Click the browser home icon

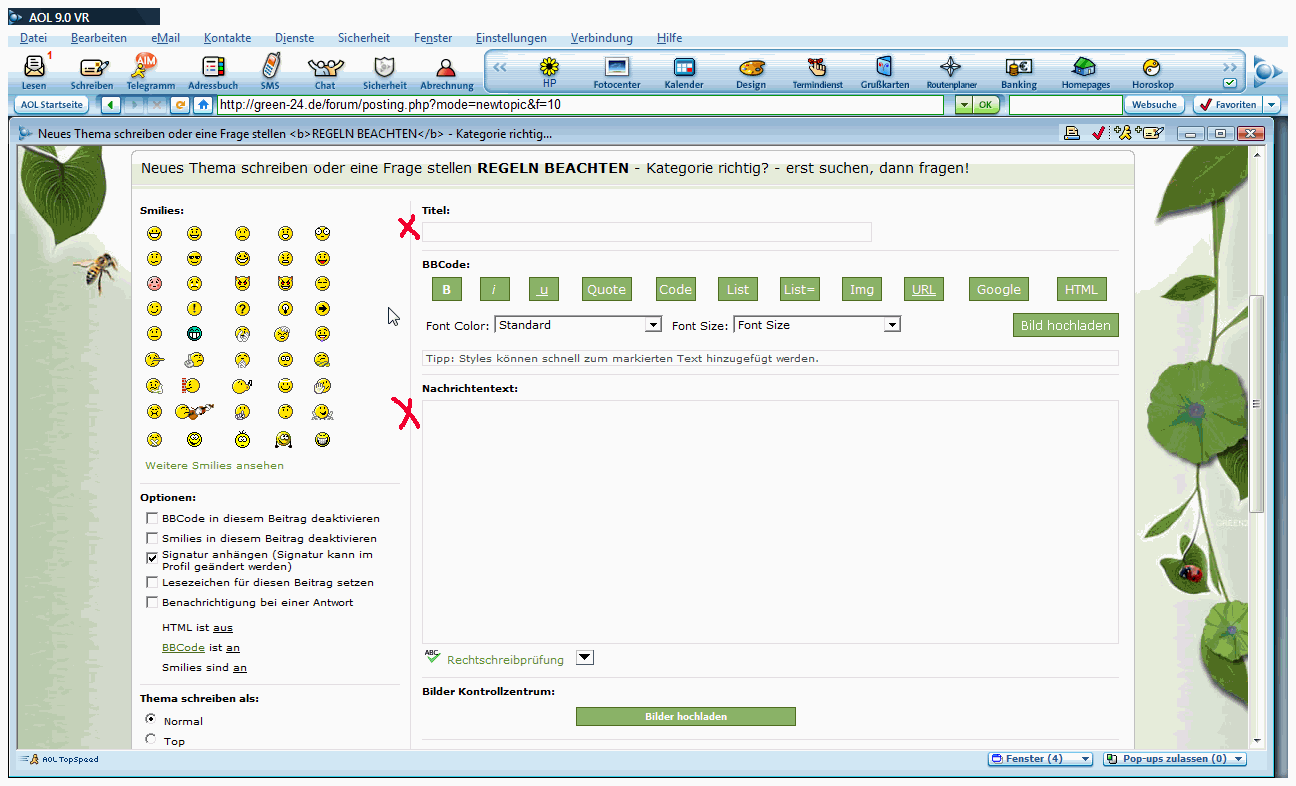(x=203, y=105)
